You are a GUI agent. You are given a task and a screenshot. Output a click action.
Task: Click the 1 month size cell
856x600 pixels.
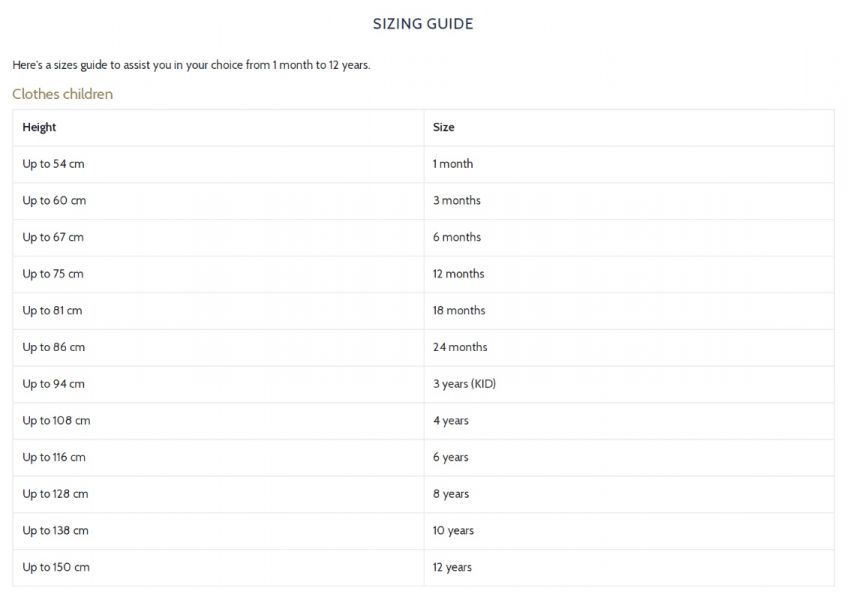point(453,164)
